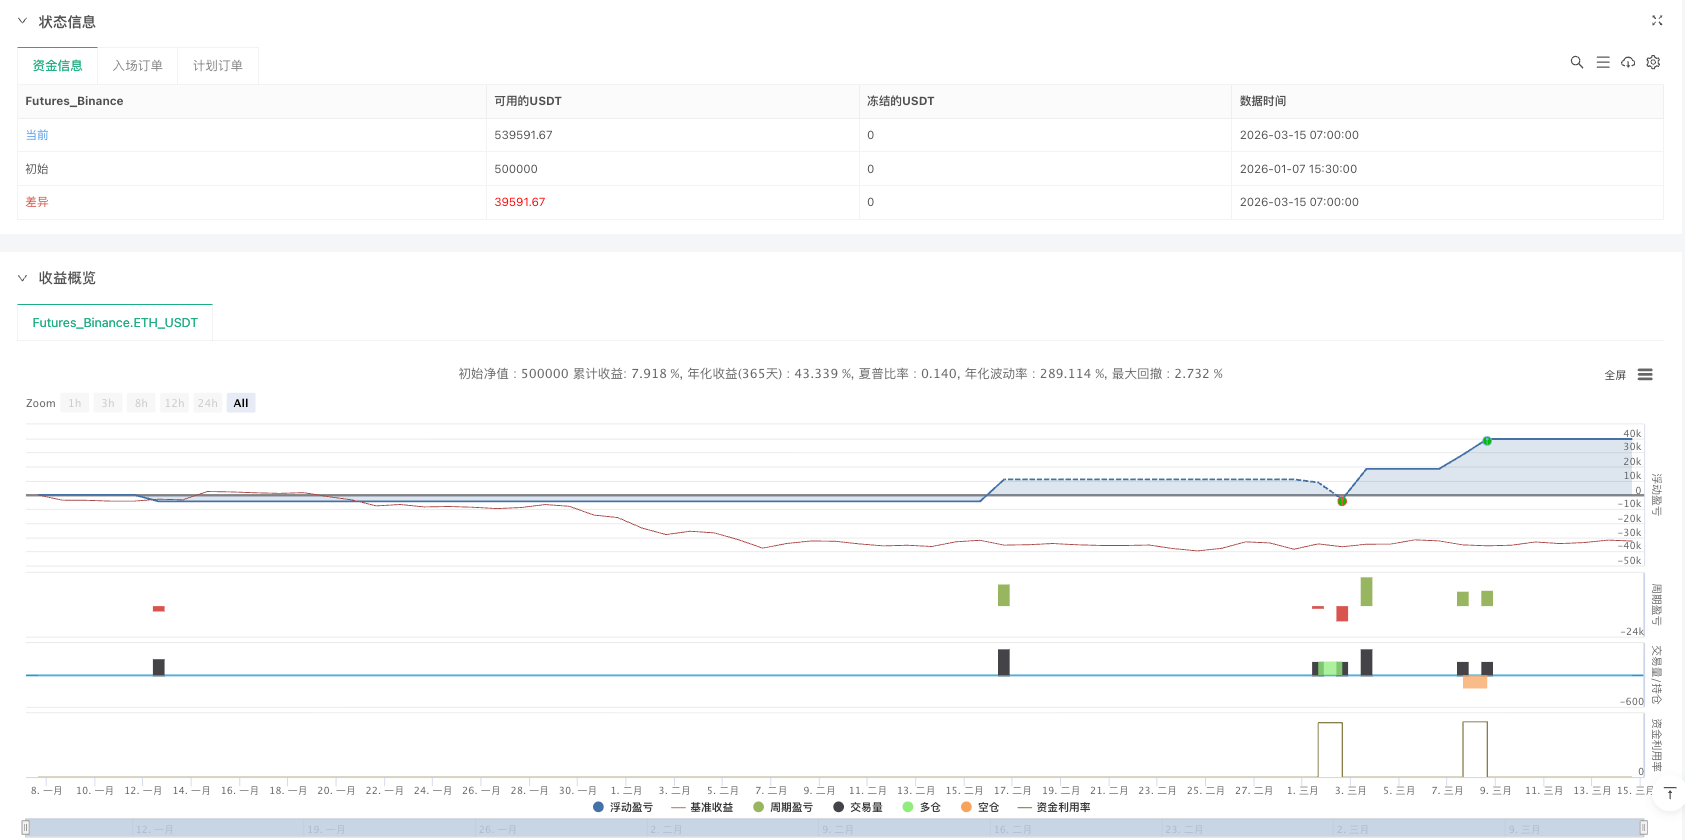Open the settings gear icon
Viewport: 1685px width, 840px height.
(x=1653, y=62)
